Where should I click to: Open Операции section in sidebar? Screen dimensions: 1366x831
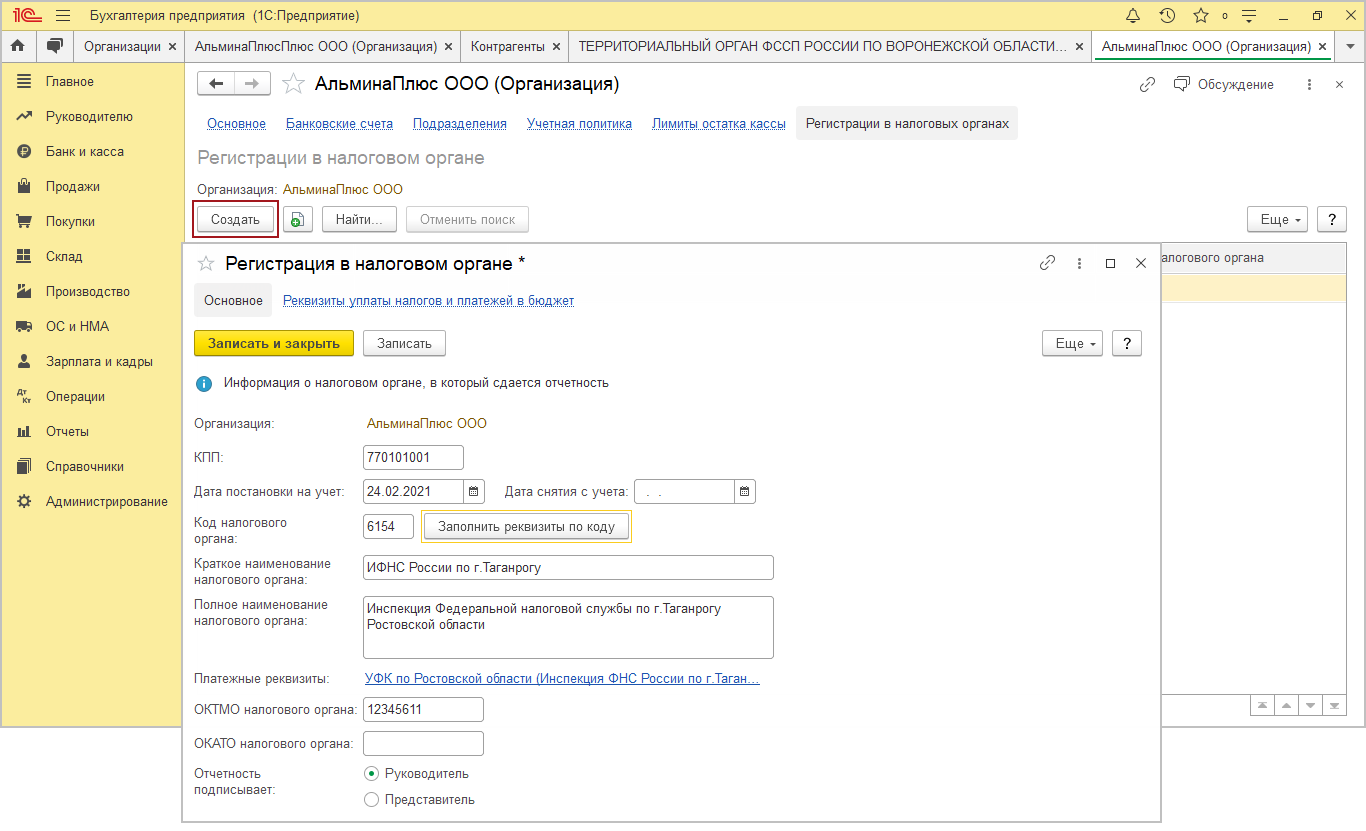(x=75, y=396)
